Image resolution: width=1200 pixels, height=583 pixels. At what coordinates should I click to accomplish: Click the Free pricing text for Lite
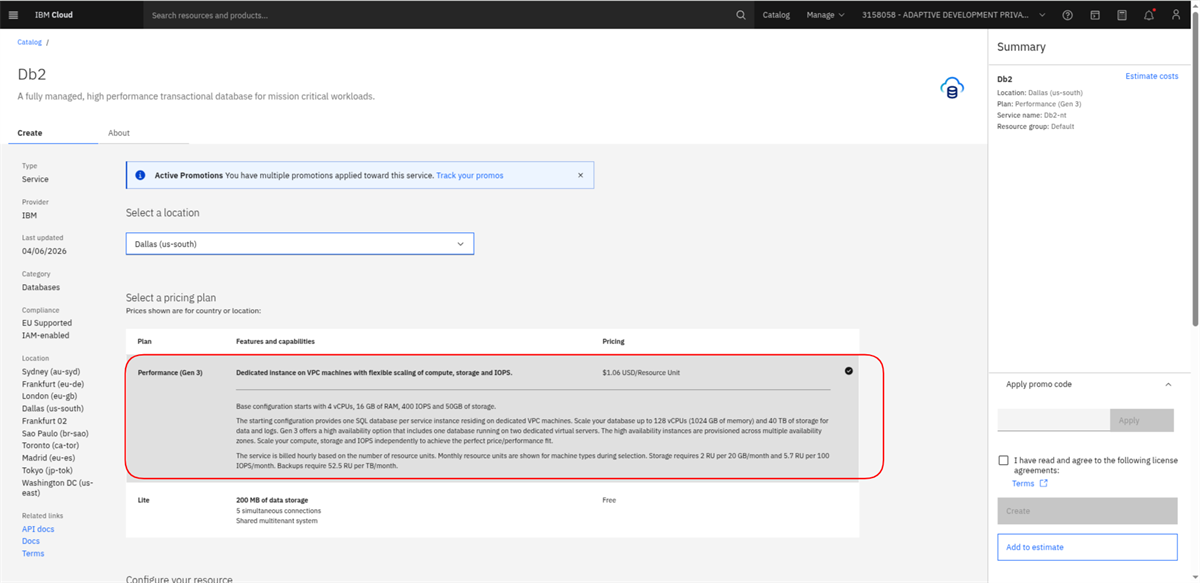[x=611, y=499]
